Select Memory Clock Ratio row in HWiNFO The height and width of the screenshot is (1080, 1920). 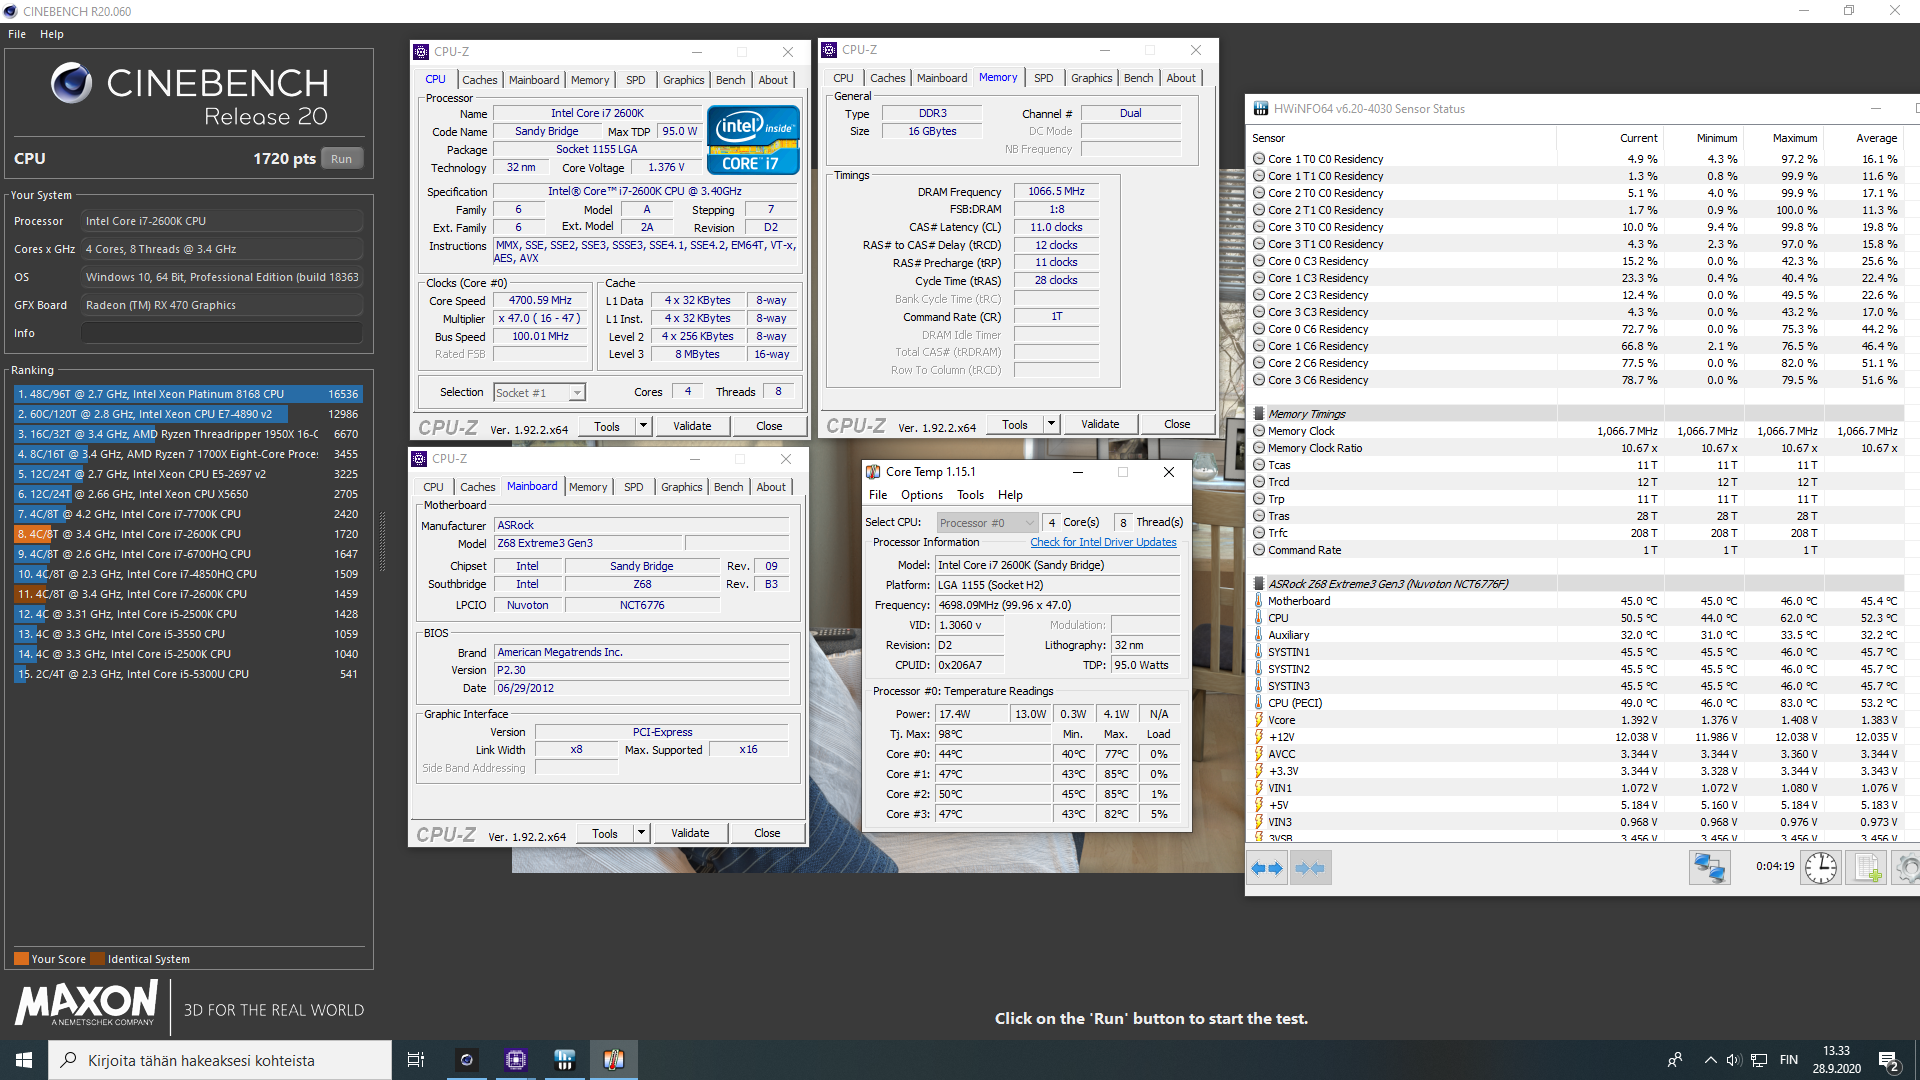pos(1575,448)
